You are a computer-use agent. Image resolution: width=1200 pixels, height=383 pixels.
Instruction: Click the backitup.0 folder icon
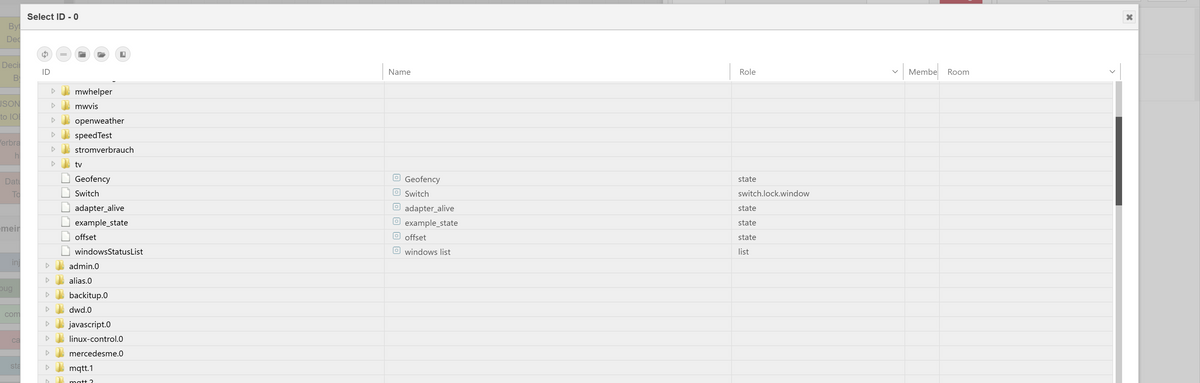(60, 295)
